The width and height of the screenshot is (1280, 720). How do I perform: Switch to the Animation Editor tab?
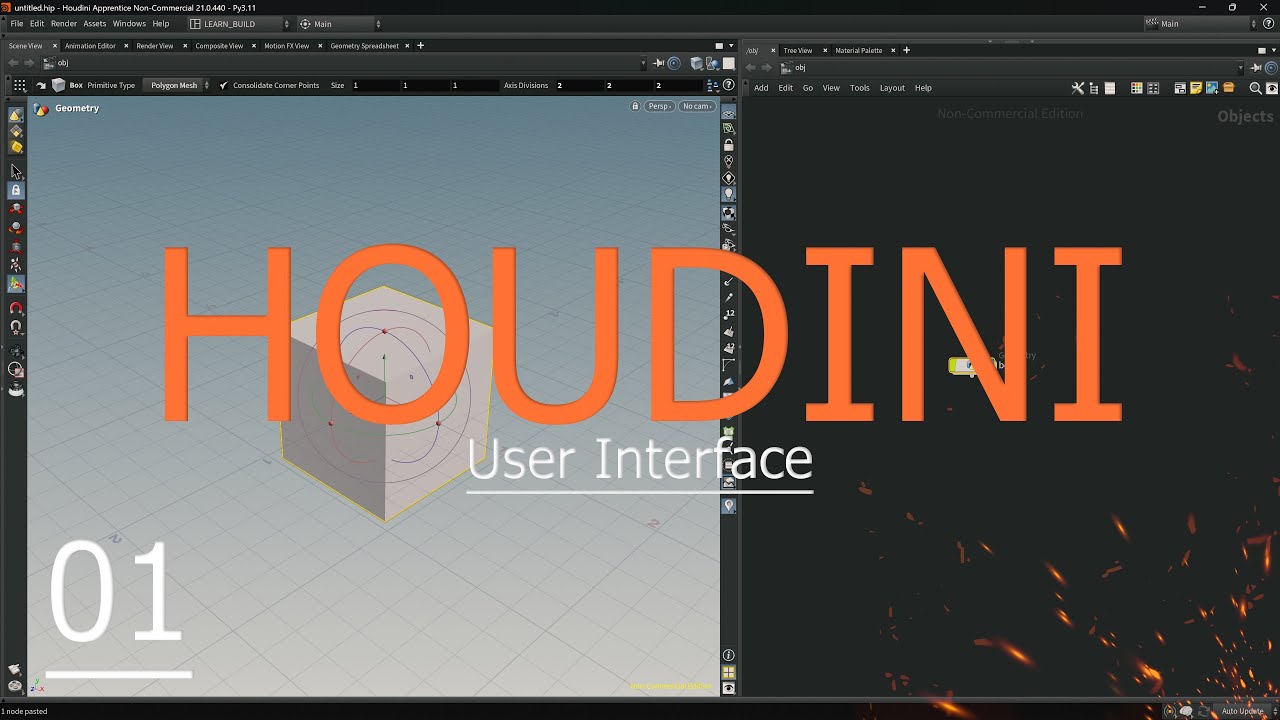point(90,46)
